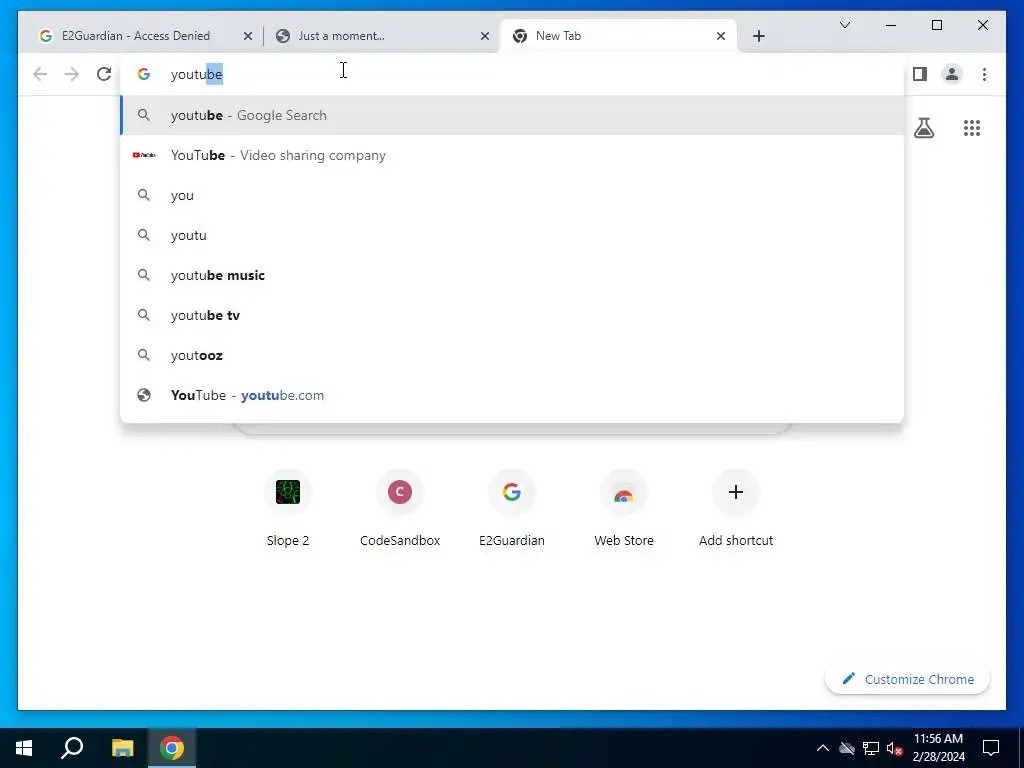Click the Chrome icon in taskbar
This screenshot has width=1024, height=768.
tap(172, 748)
